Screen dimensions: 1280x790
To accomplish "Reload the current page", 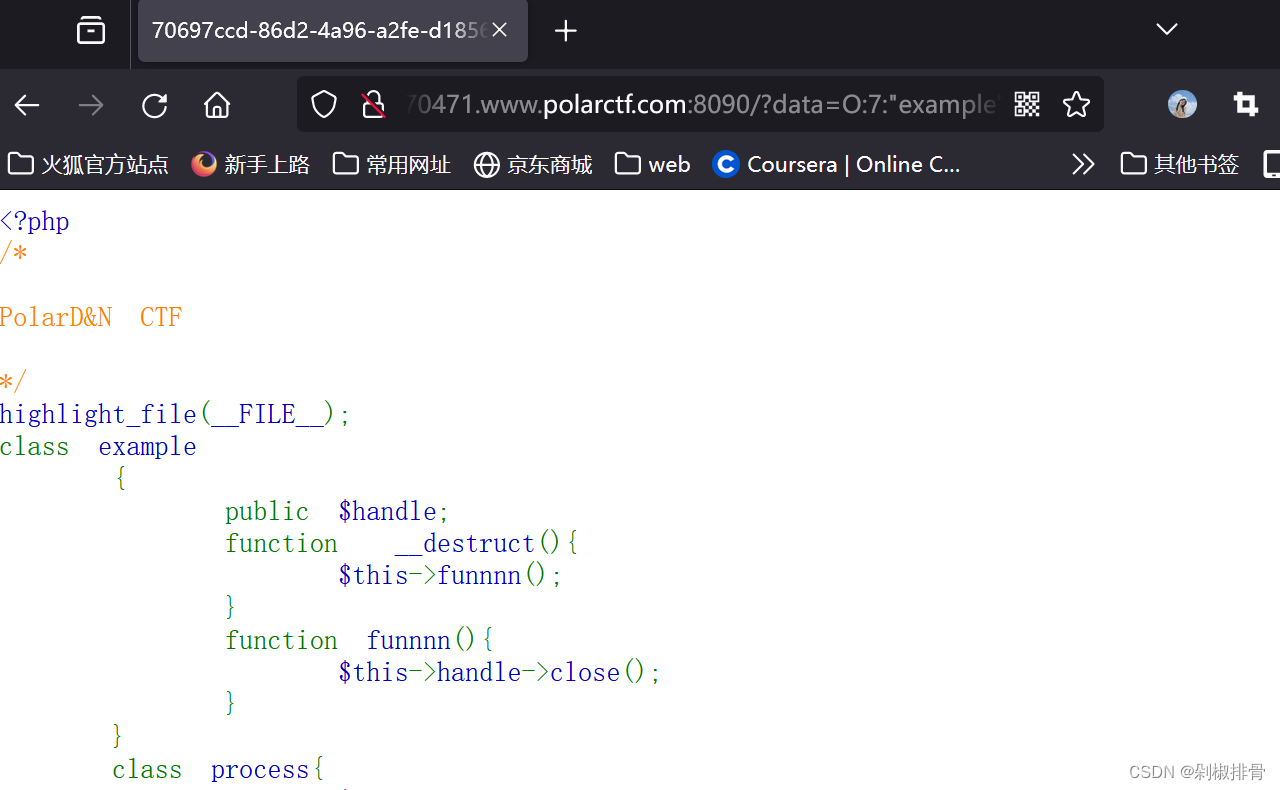I will (x=154, y=104).
